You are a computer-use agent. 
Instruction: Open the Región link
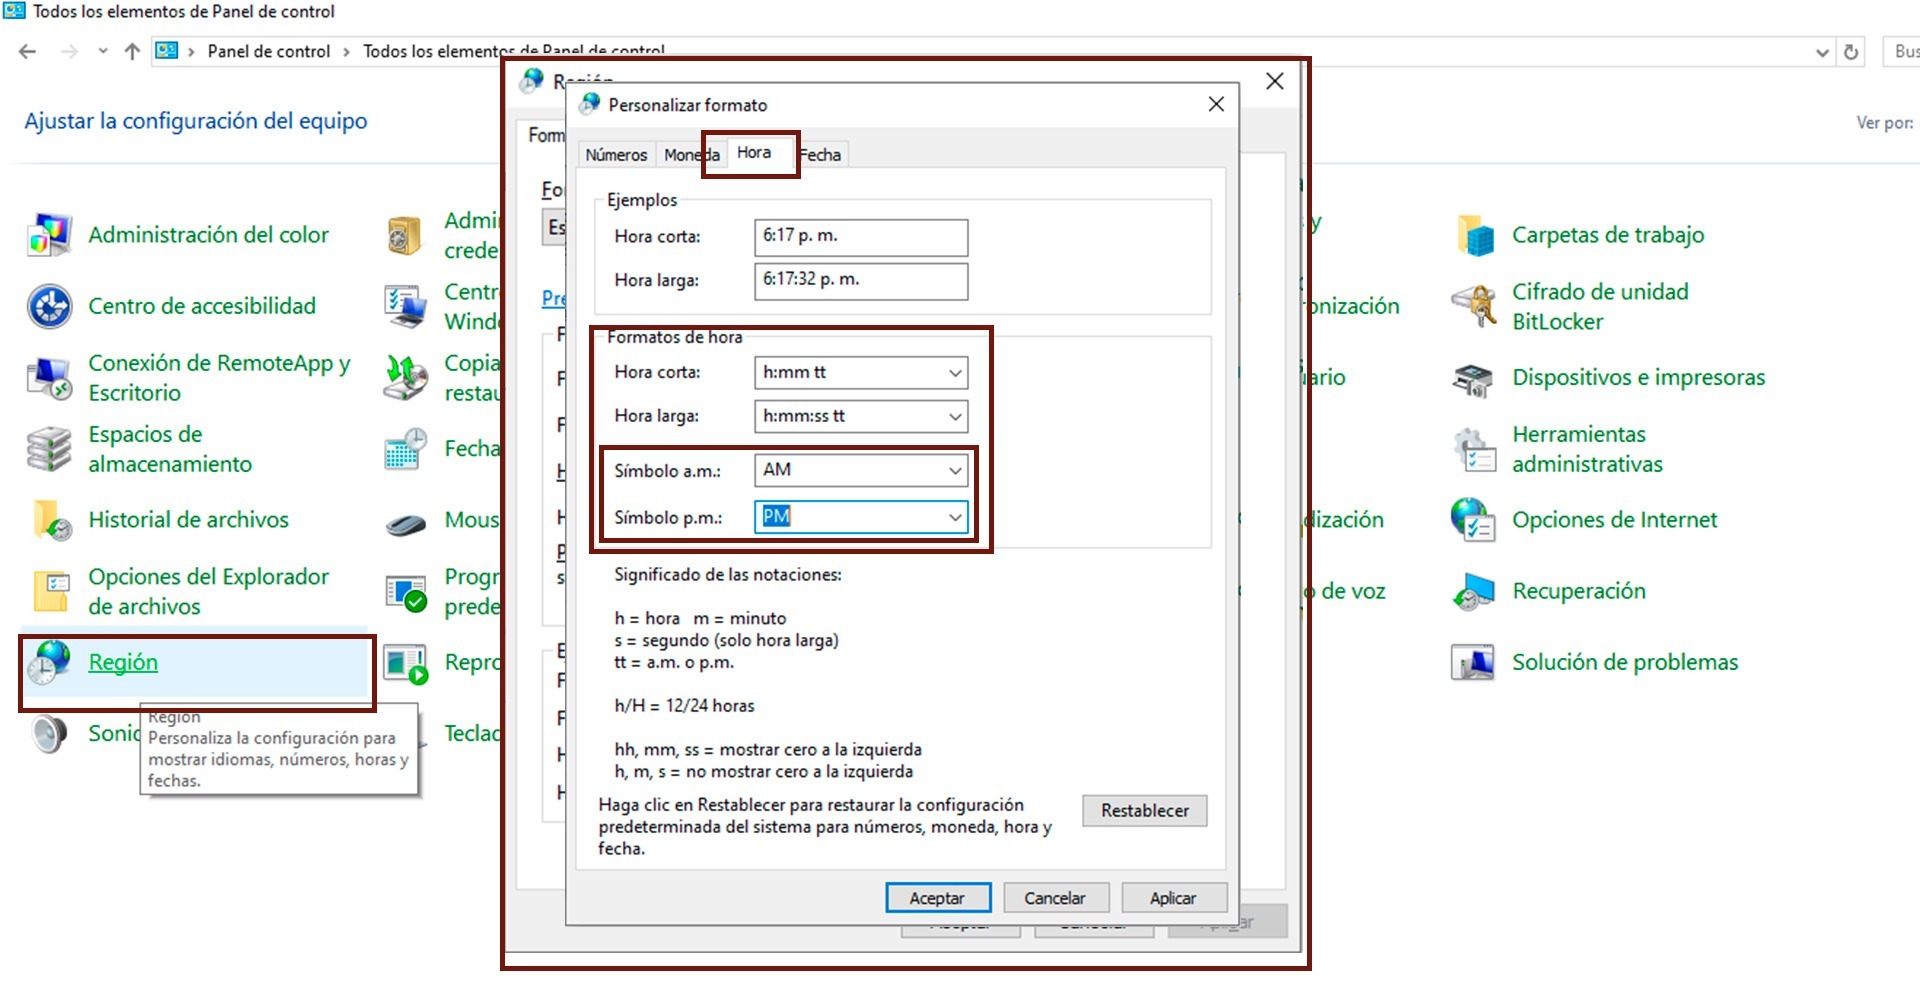[x=123, y=662]
